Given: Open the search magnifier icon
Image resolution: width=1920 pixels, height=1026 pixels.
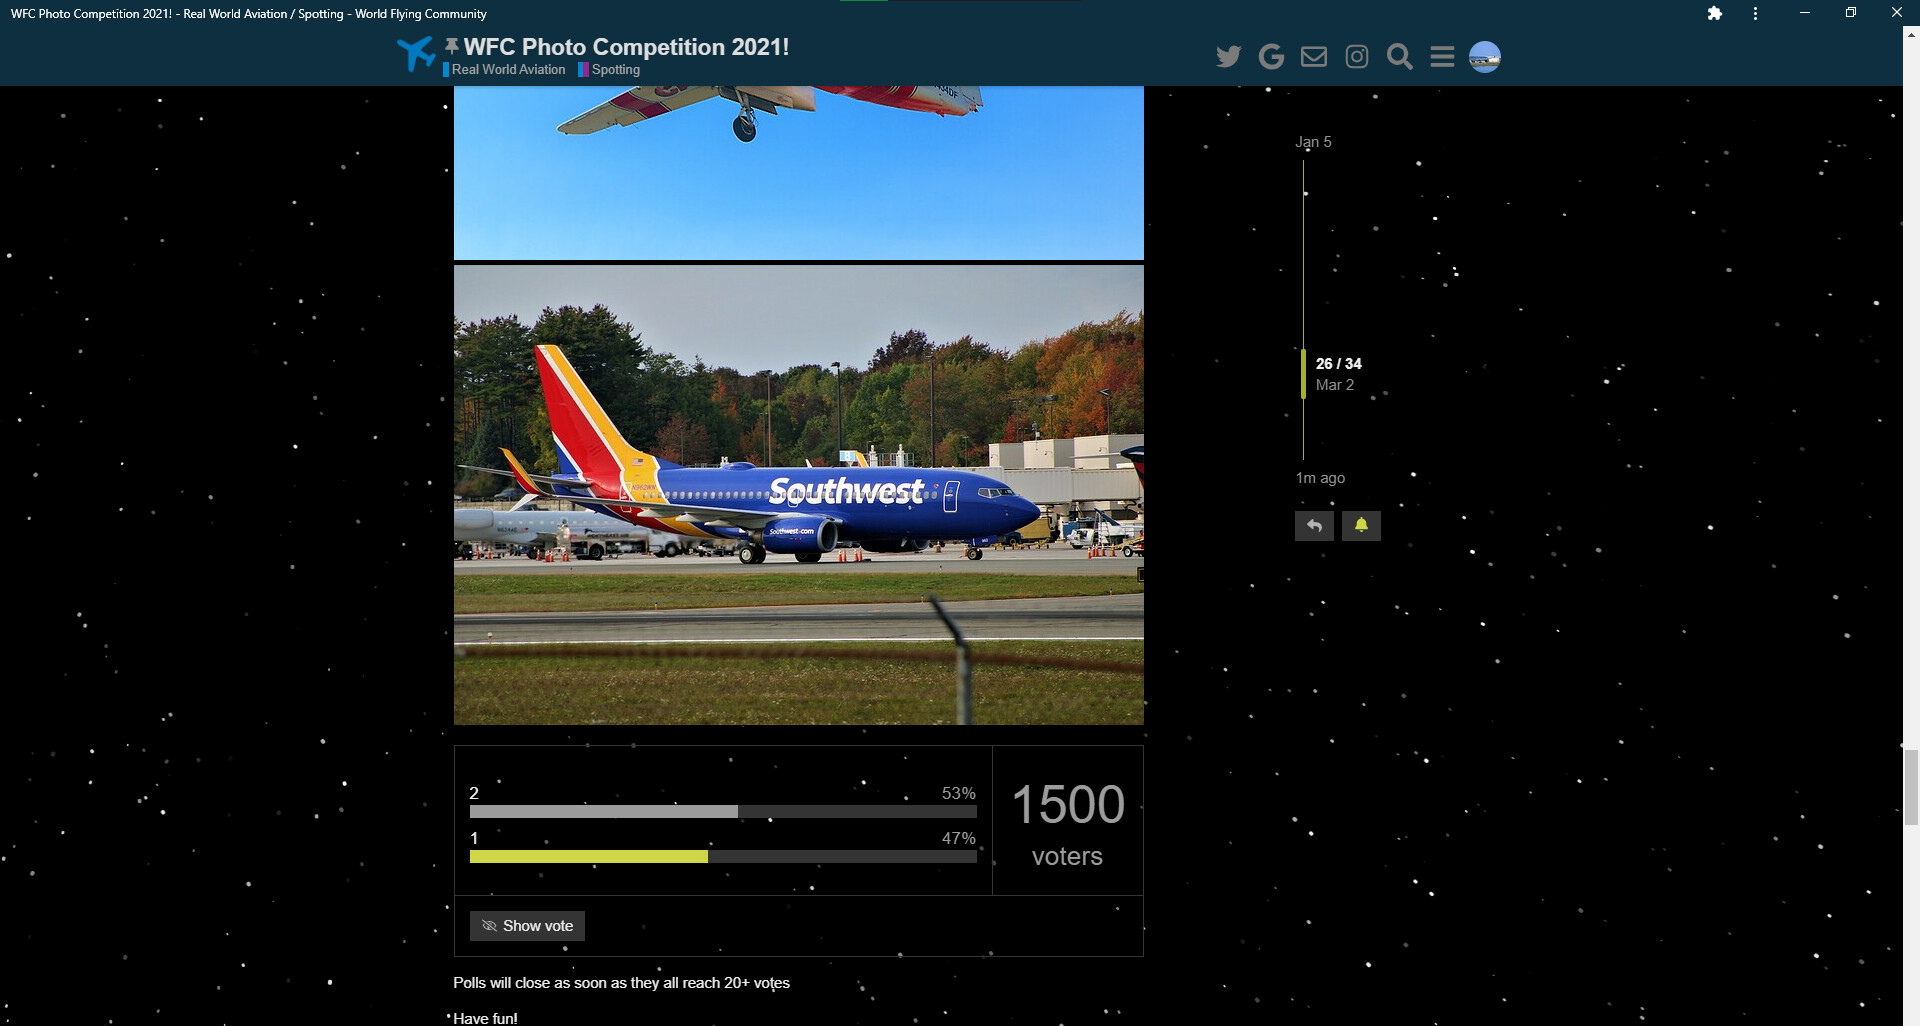Looking at the screenshot, I should coord(1400,57).
